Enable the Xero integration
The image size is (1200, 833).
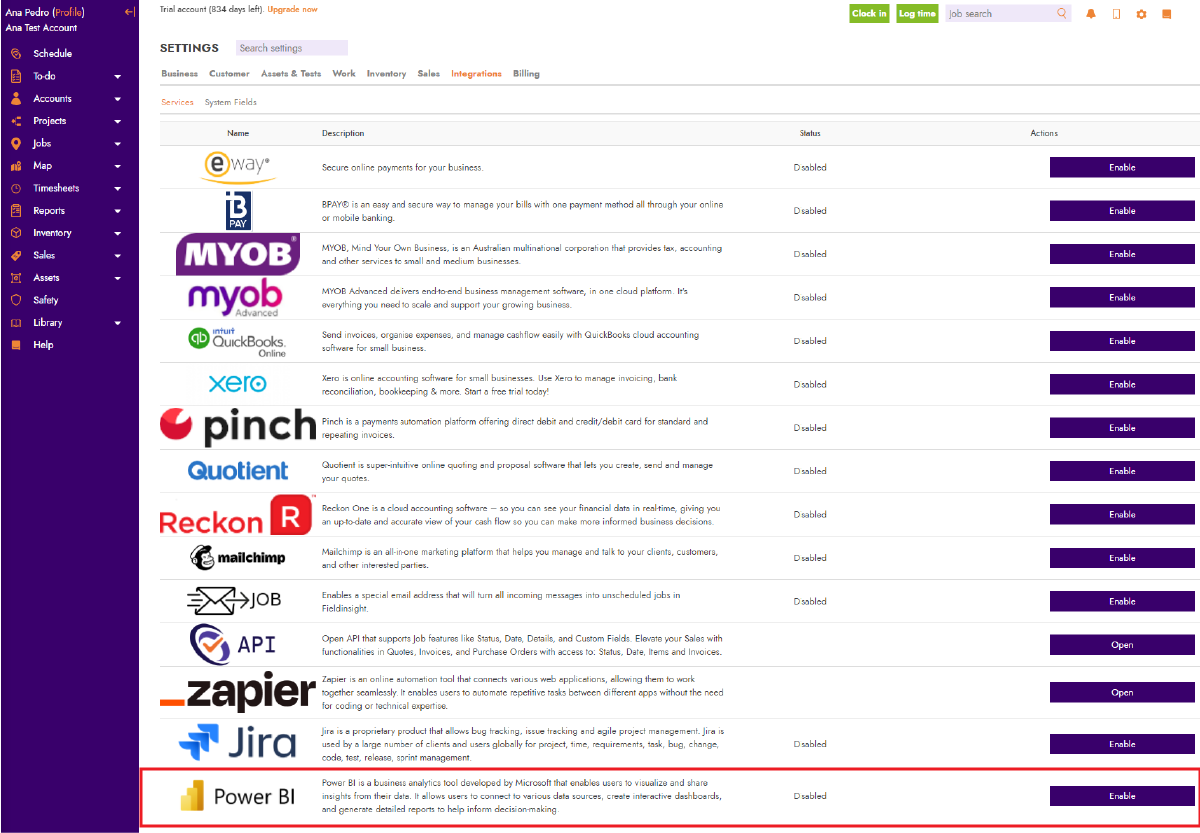click(x=1122, y=384)
